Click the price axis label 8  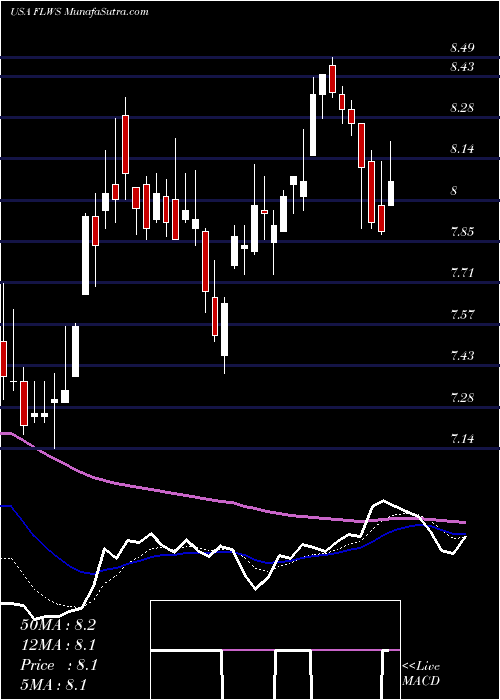[x=454, y=191]
